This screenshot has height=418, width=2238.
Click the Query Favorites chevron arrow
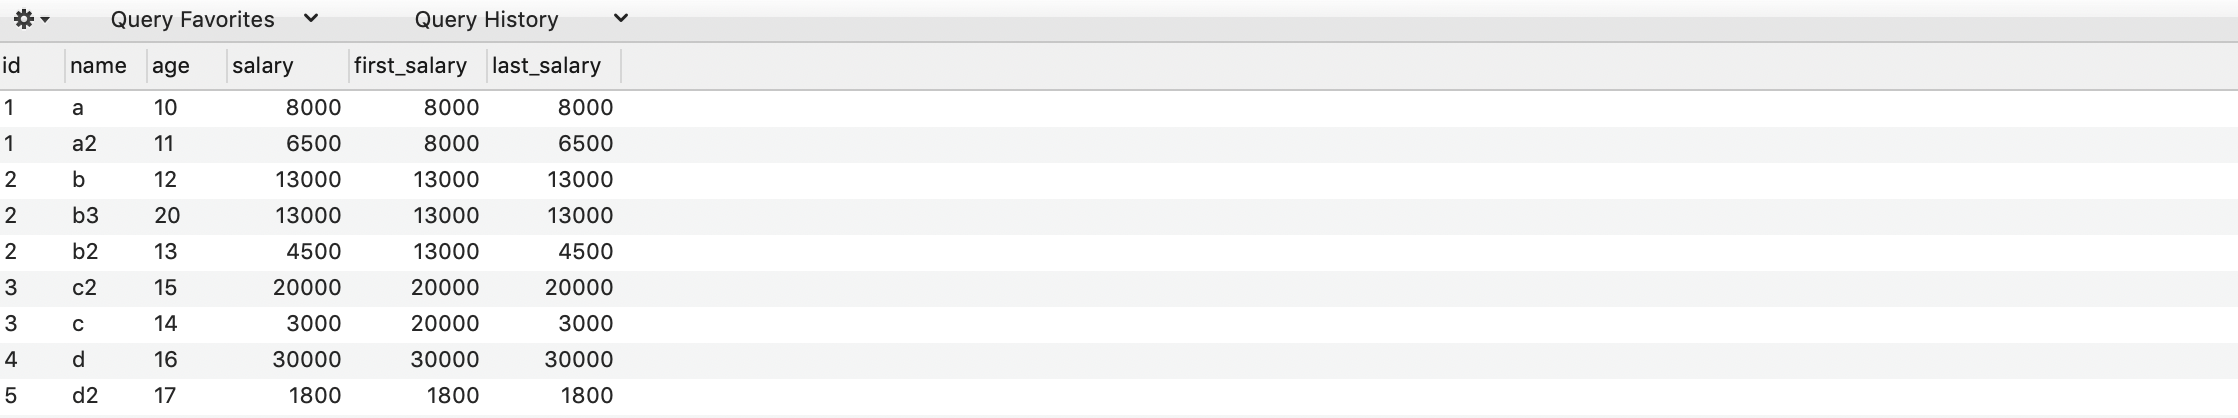[x=311, y=18]
